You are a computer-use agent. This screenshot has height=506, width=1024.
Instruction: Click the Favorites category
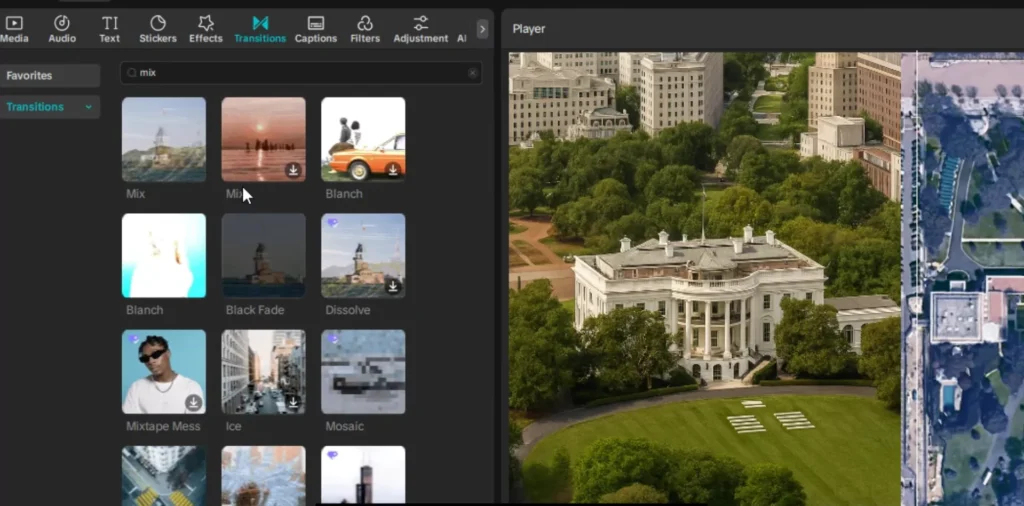coord(50,76)
